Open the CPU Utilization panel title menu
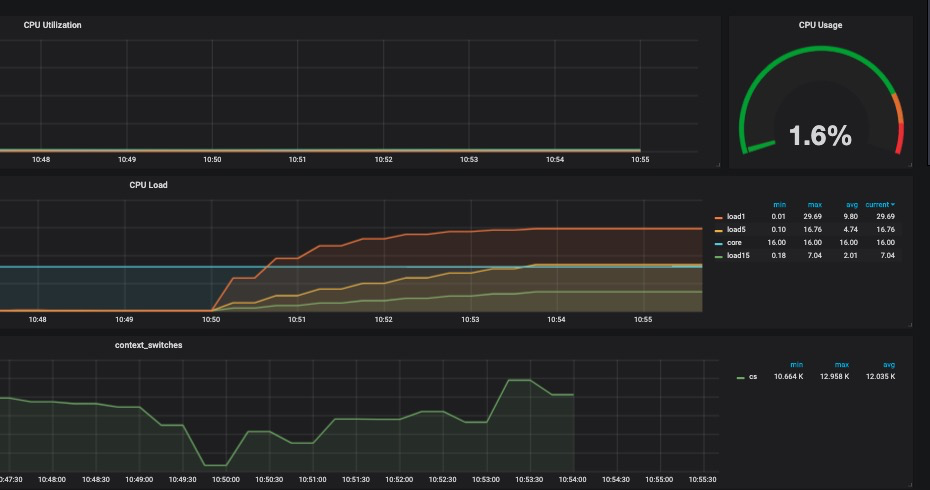The width and height of the screenshot is (930, 490). click(52, 25)
